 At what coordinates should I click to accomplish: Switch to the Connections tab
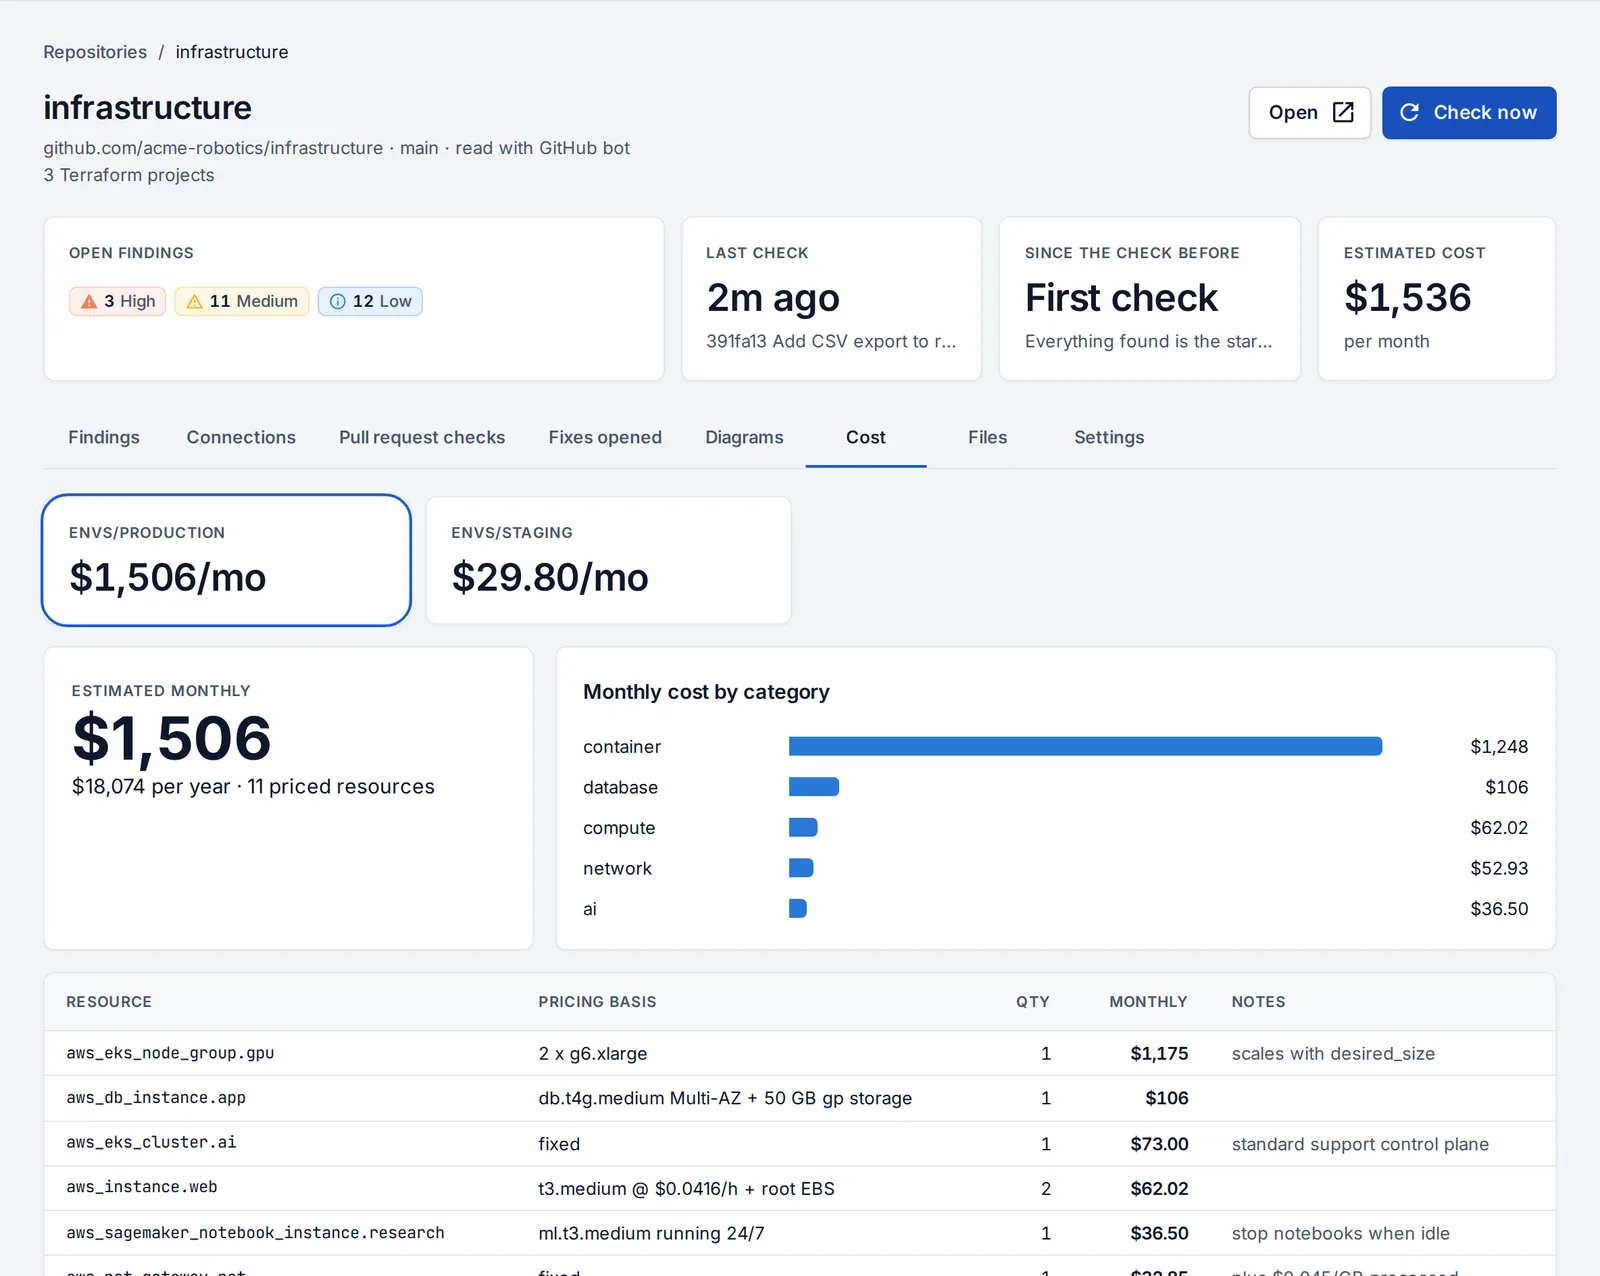tap(241, 437)
